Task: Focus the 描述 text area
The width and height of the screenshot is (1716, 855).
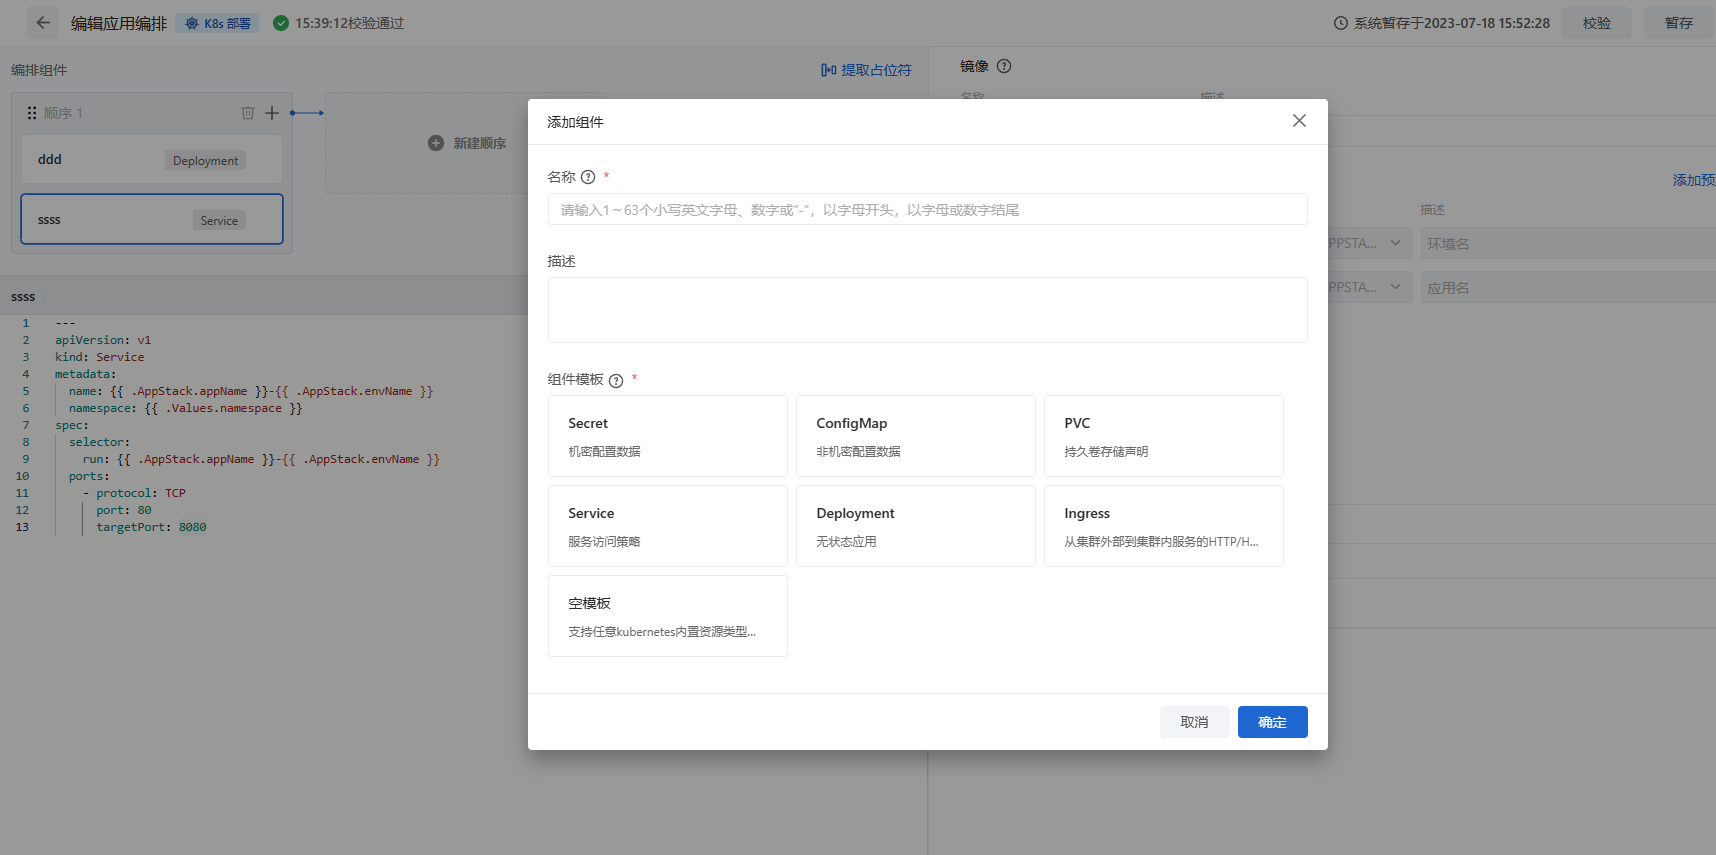Action: [x=928, y=310]
